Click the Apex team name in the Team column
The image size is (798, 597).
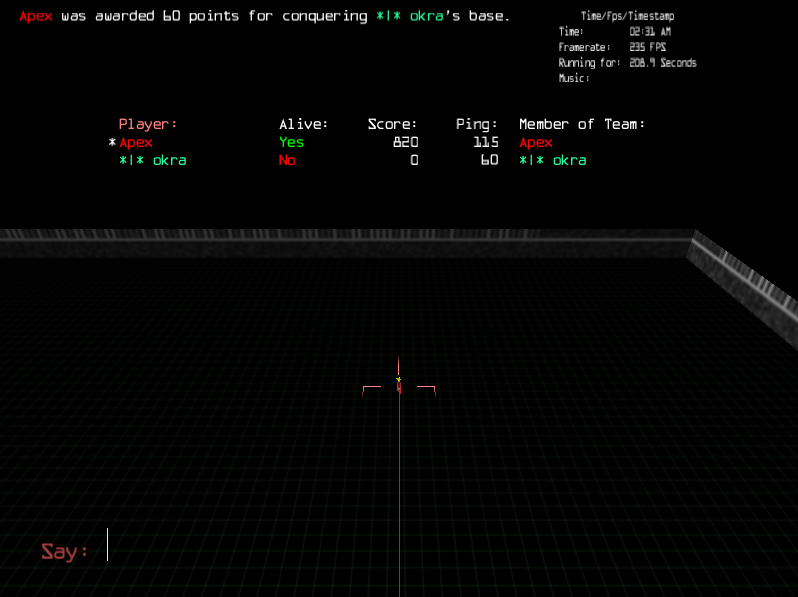[535, 143]
